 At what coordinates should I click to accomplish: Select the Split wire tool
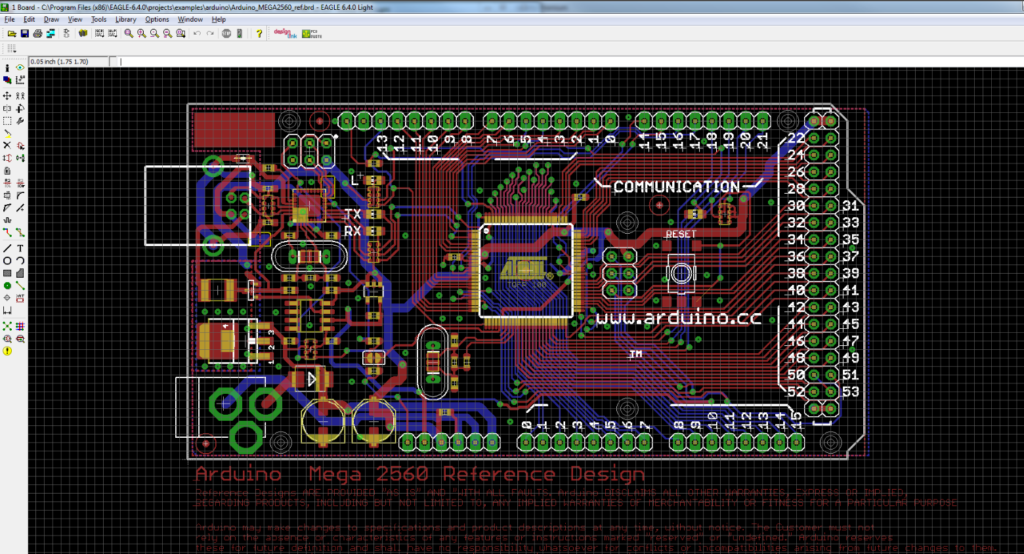(7, 208)
